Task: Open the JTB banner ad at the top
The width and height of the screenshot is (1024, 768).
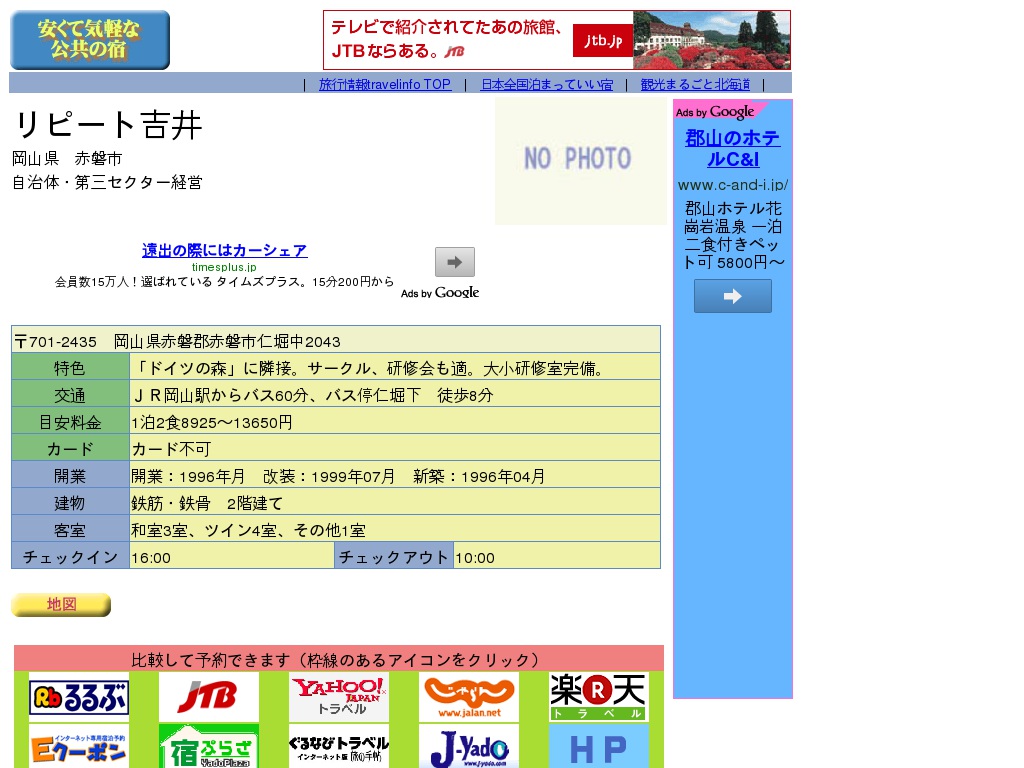Action: [x=556, y=40]
